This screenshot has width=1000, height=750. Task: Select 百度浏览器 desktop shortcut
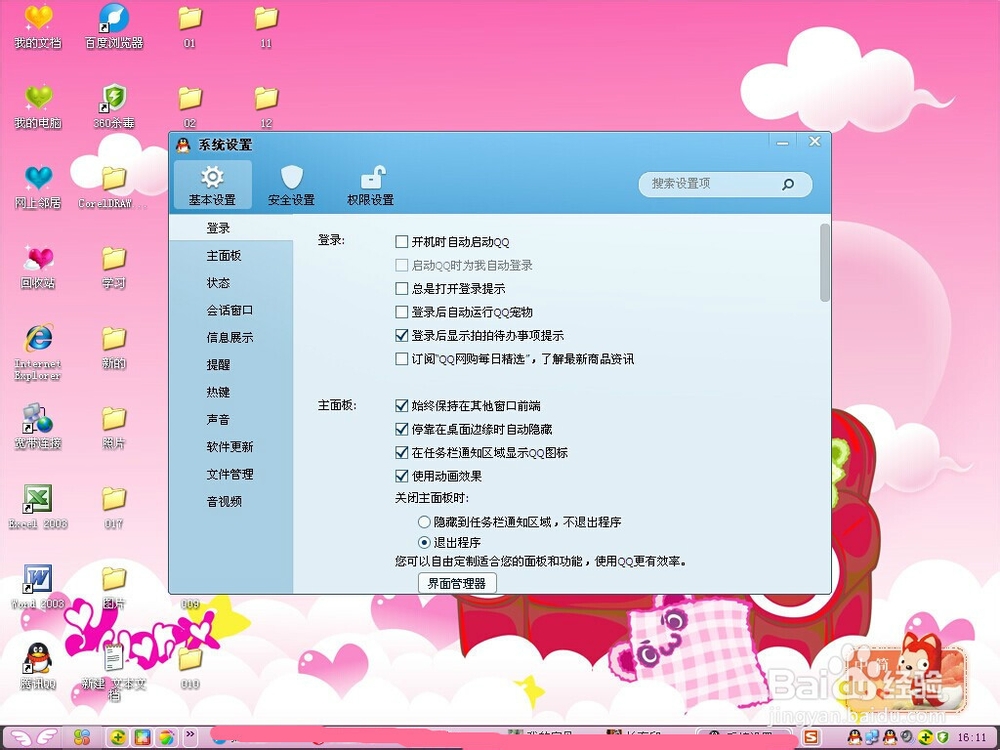[114, 27]
